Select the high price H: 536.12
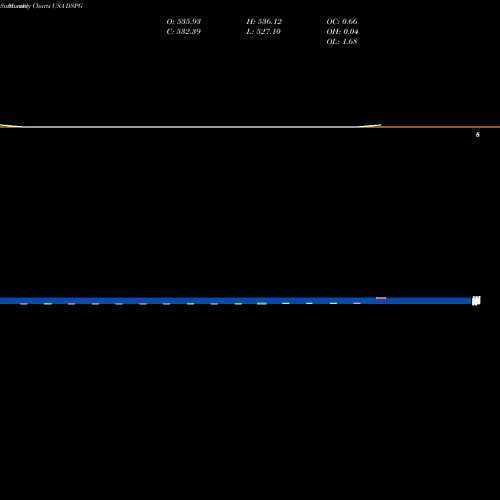This screenshot has width=500, height=500. pyautogui.click(x=264, y=22)
